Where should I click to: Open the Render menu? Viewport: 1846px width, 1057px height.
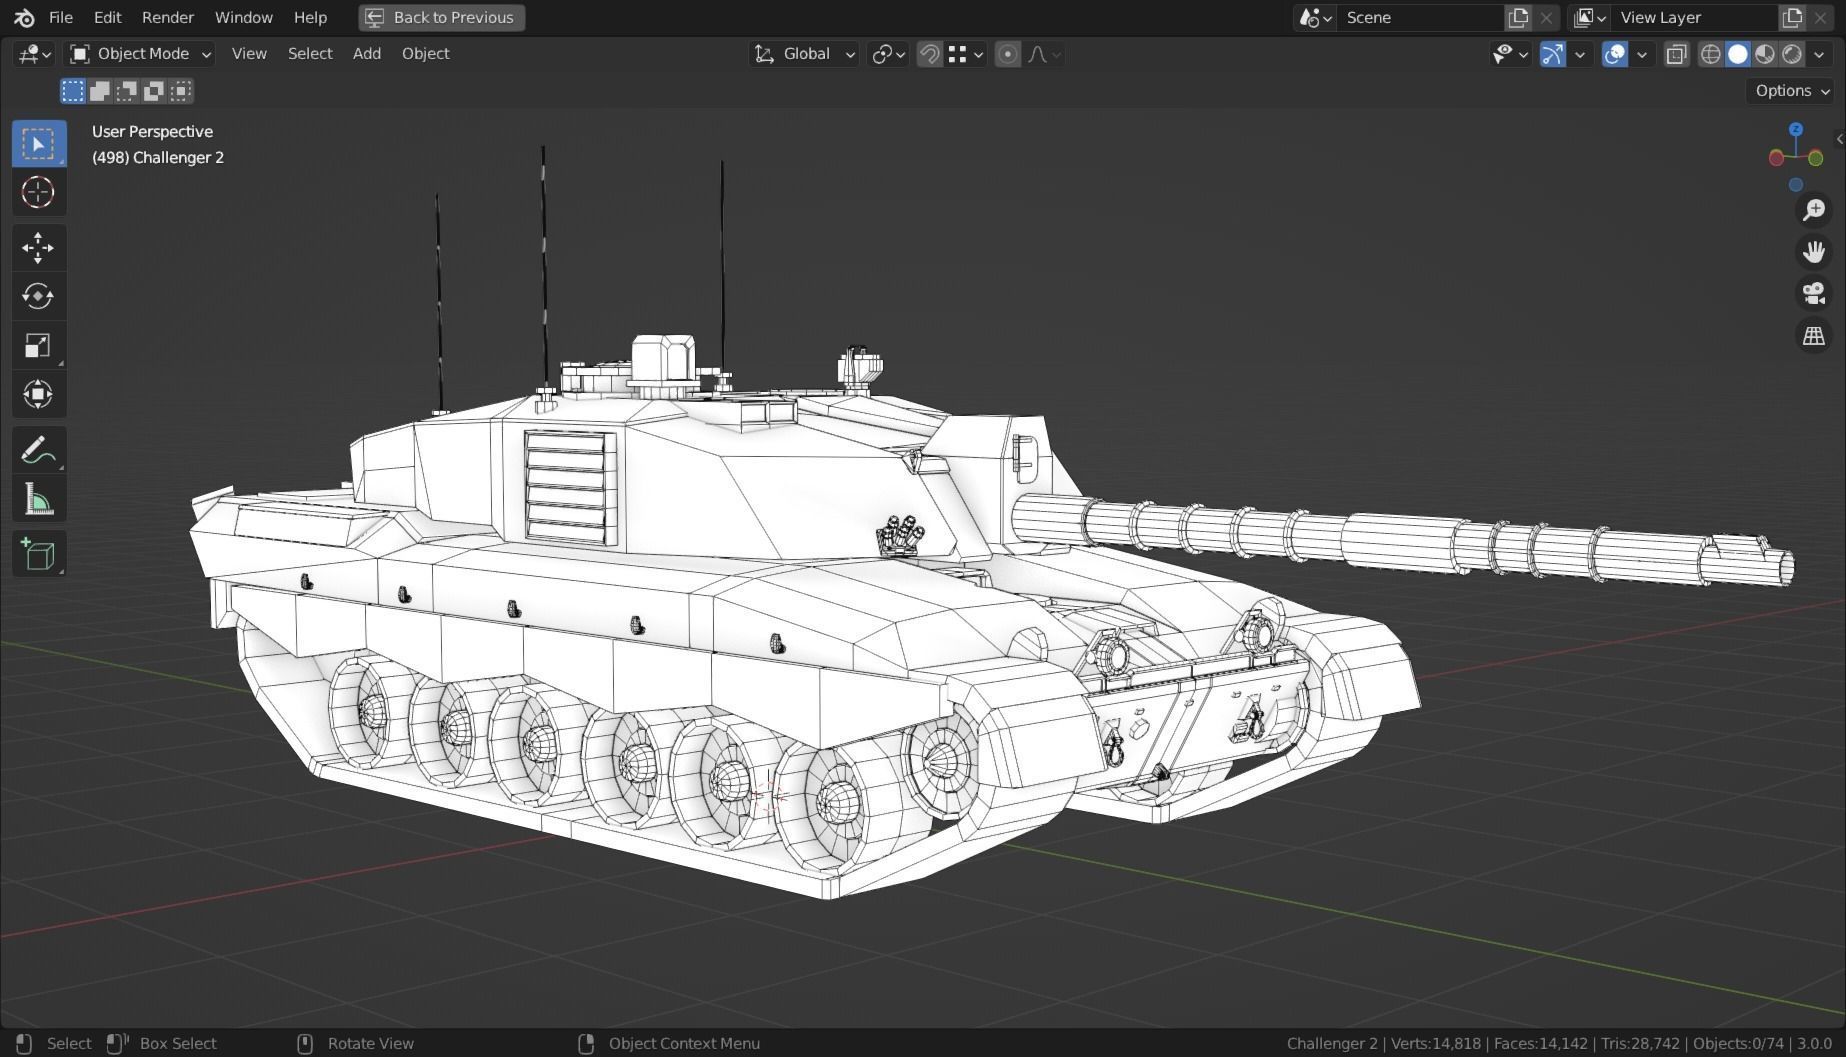point(167,17)
